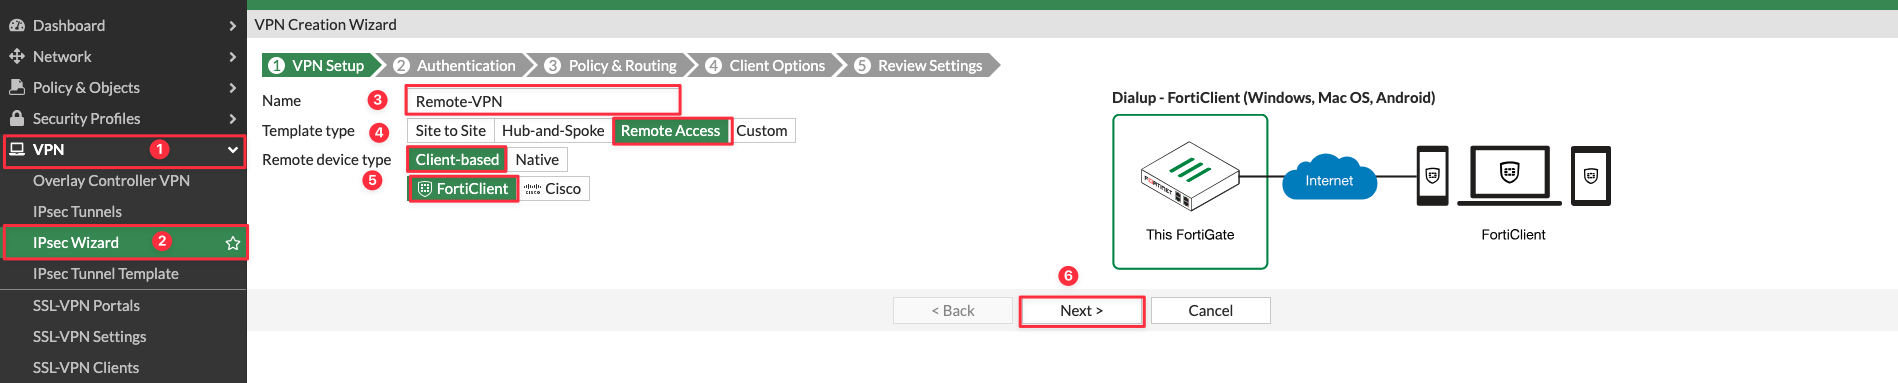
Task: Click the Template type label
Action: click(x=308, y=131)
